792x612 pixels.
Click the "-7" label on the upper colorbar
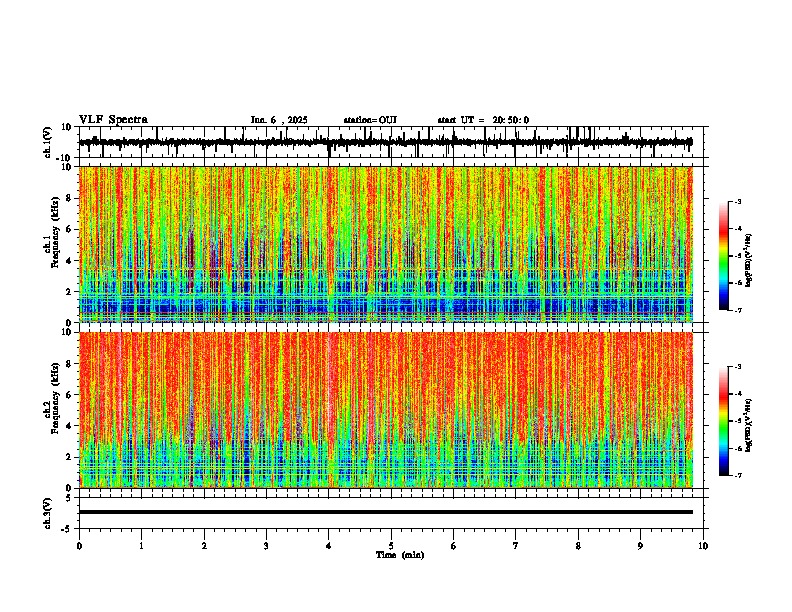click(737, 310)
